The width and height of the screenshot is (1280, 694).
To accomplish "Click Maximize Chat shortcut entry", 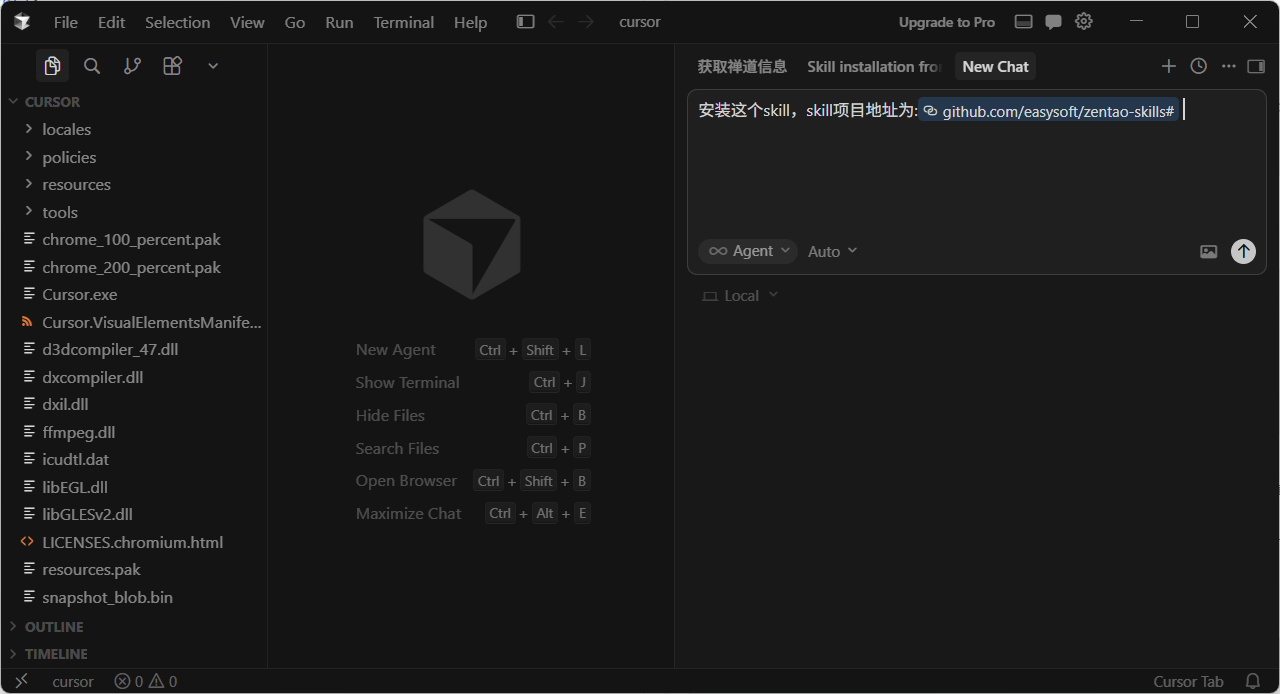I will 473,514.
